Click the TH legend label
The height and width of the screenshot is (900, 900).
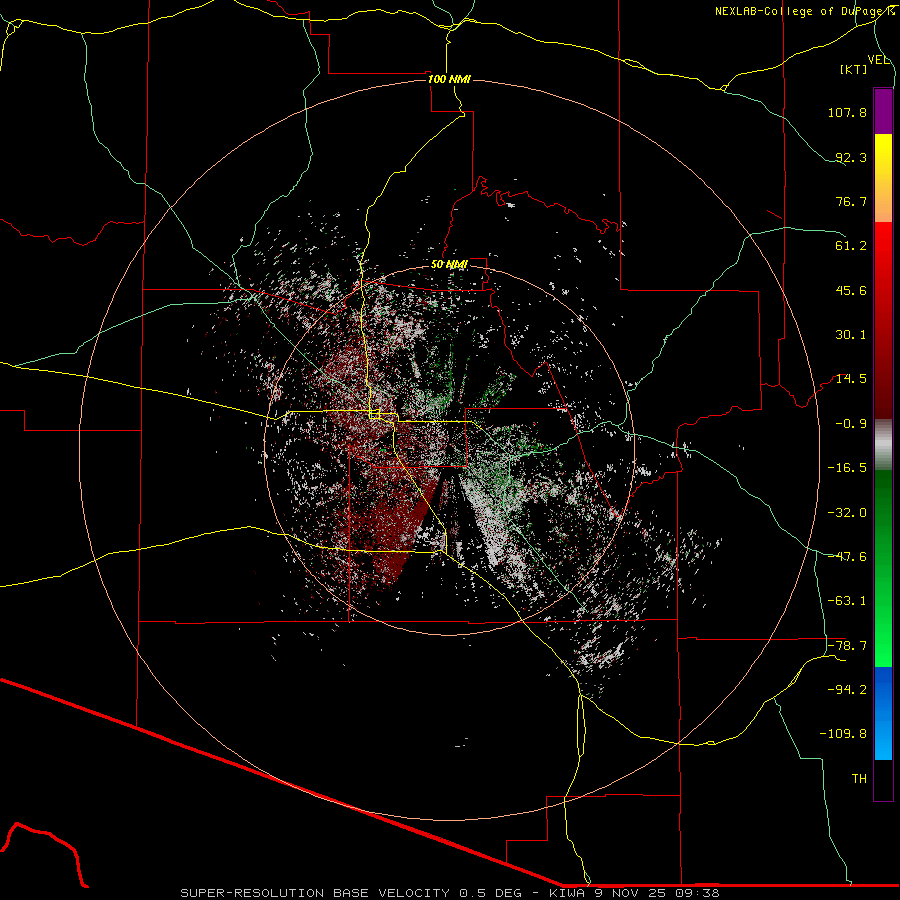[x=859, y=779]
